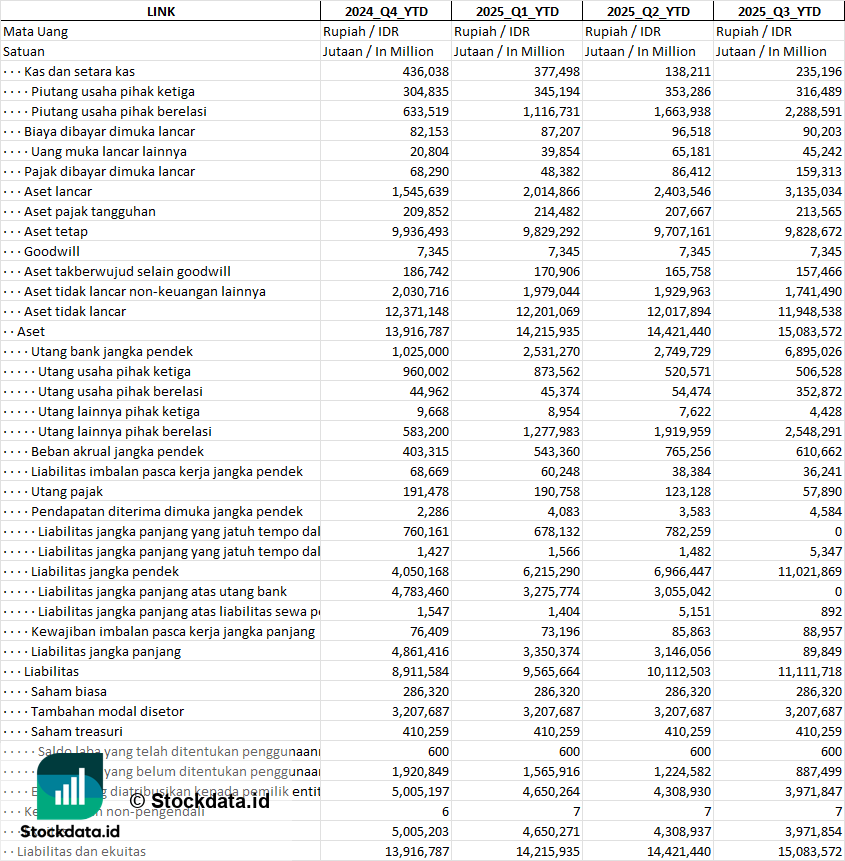Select retained earnings value 887,499
The width and height of the screenshot is (845, 861).
point(819,771)
